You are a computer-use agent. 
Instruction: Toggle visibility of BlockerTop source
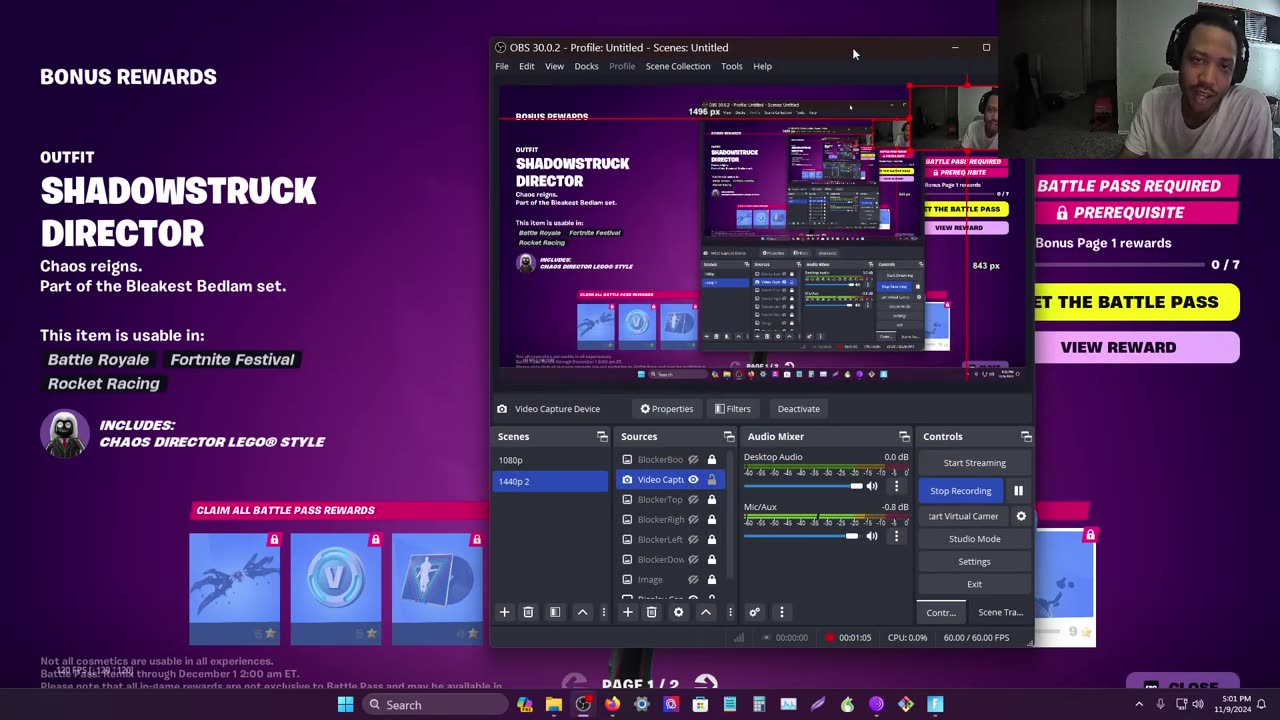tap(693, 500)
